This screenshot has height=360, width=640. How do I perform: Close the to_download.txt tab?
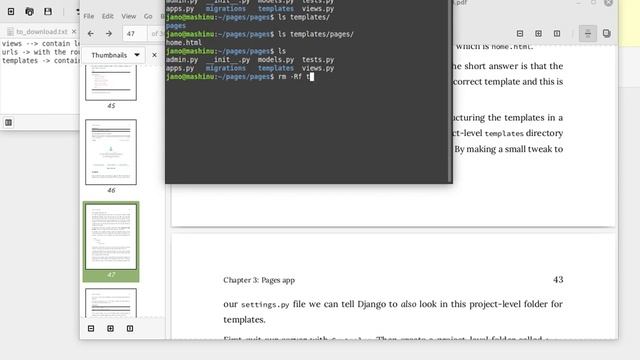pyautogui.click(x=74, y=31)
